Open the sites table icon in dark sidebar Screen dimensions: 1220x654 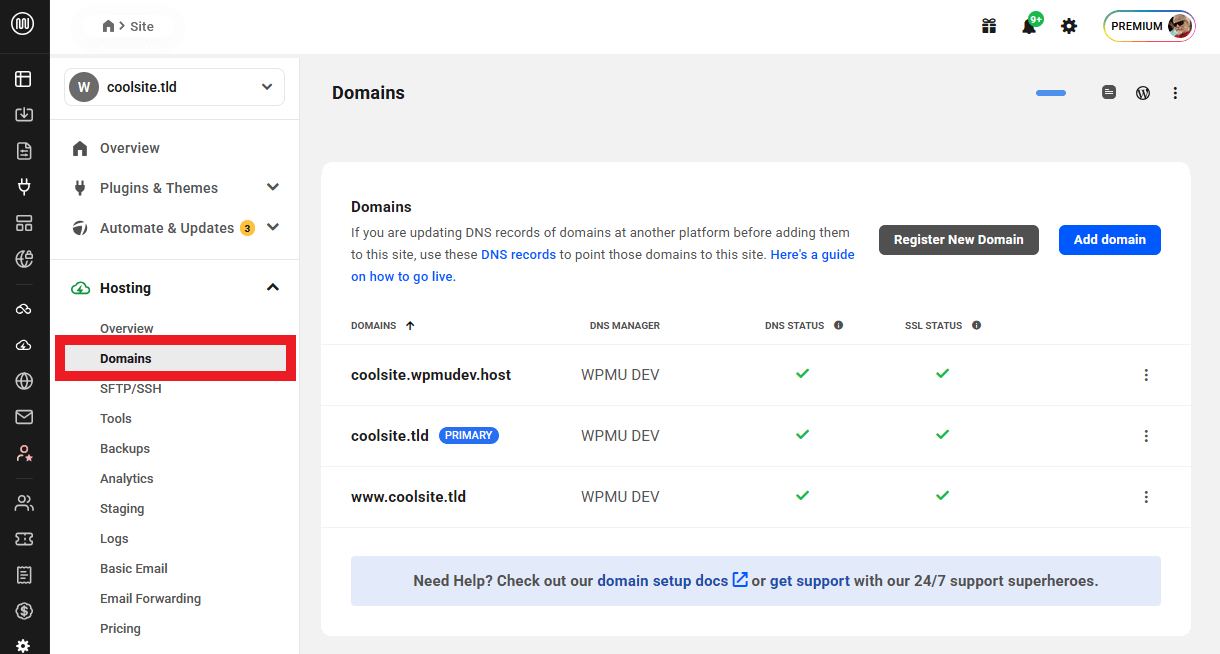pos(24,79)
